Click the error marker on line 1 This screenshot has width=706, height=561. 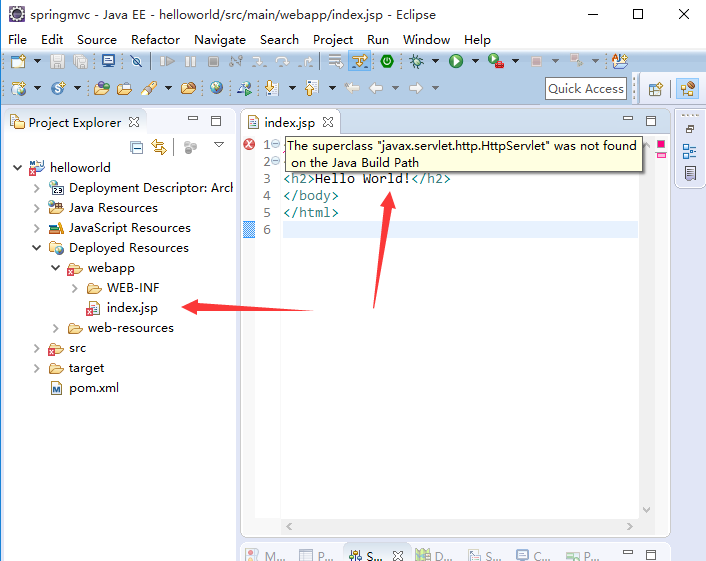(249, 145)
